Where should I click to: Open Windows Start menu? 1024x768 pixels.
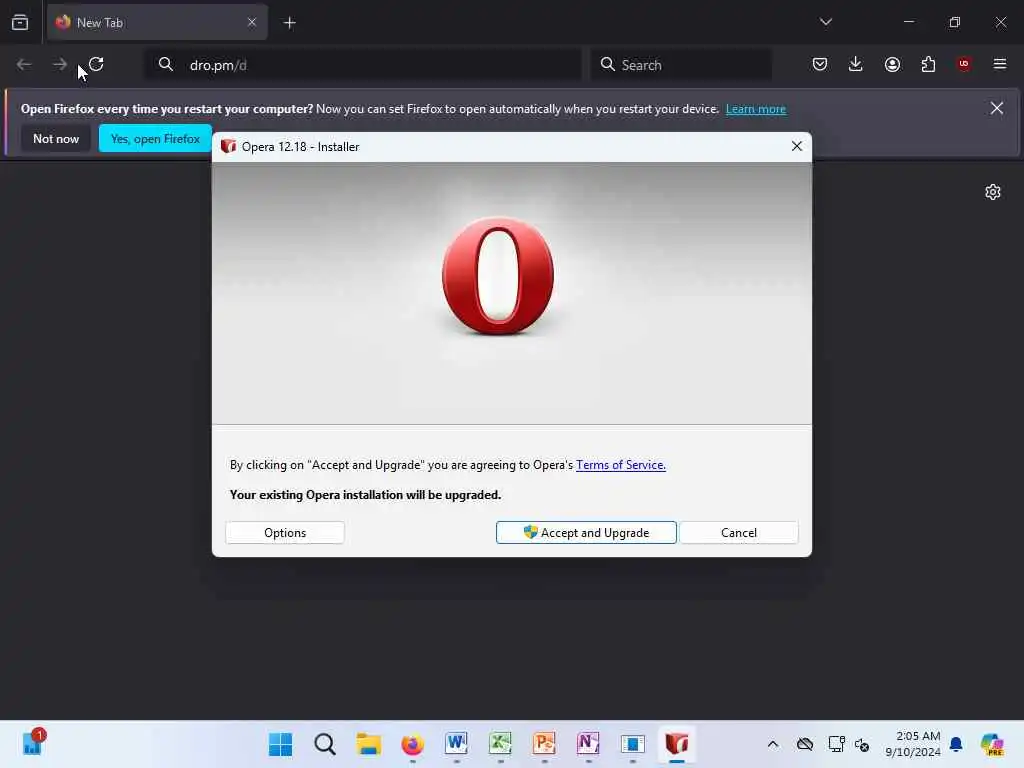tap(281, 744)
